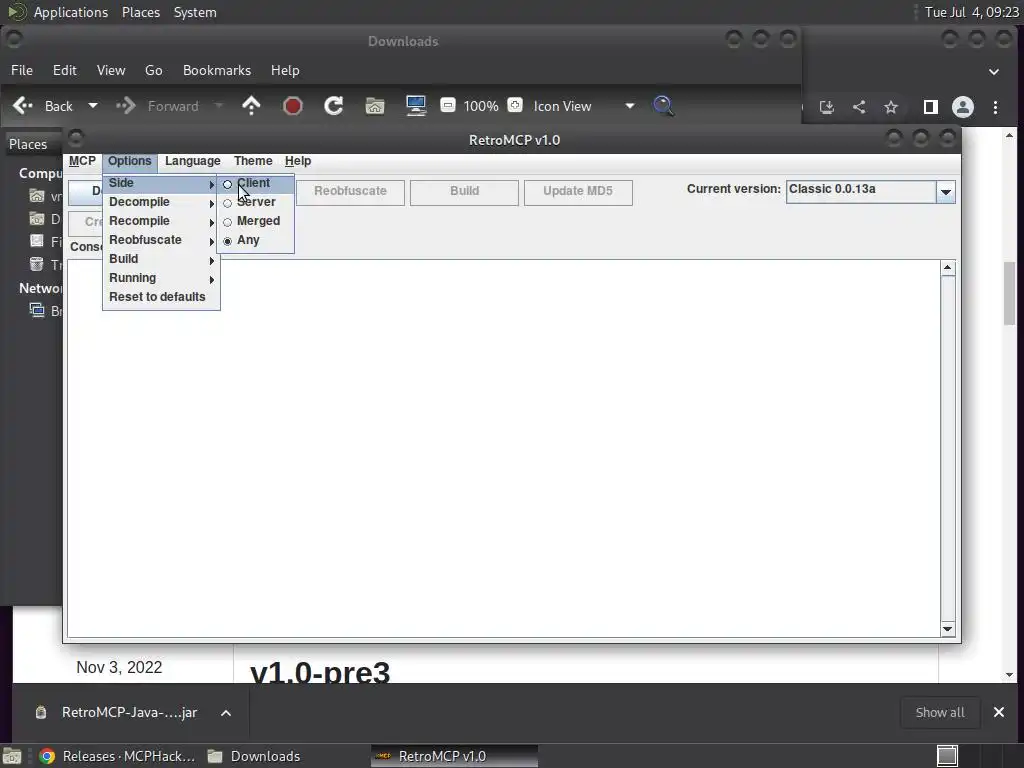The height and width of the screenshot is (768, 1024).
Task: Select the Merged side radio option
Action: point(255,221)
